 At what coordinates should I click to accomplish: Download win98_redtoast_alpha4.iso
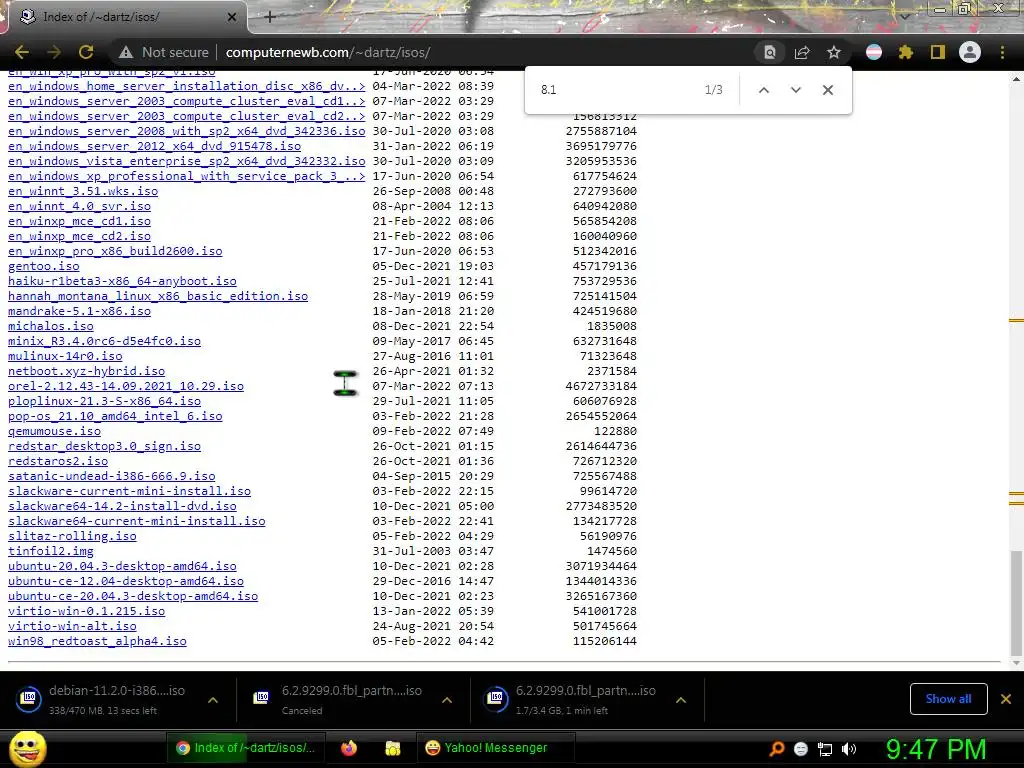97,641
